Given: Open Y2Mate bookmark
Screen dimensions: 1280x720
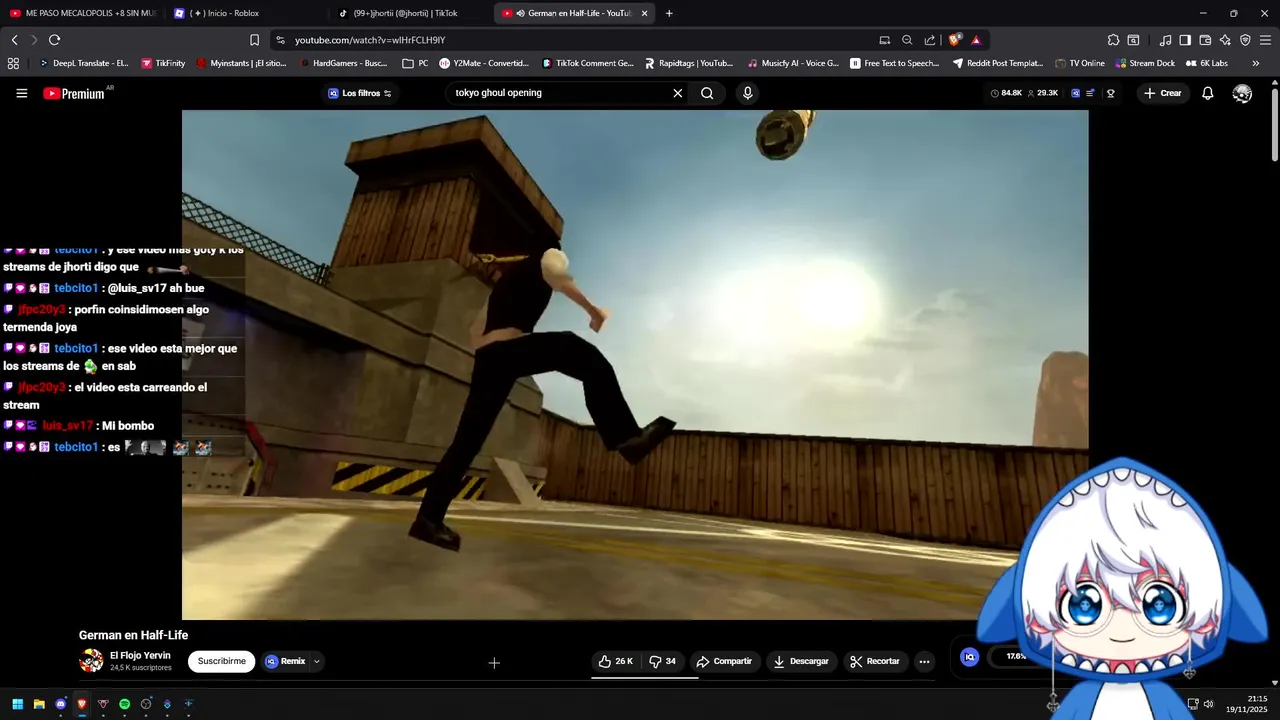Looking at the screenshot, I should tap(484, 63).
